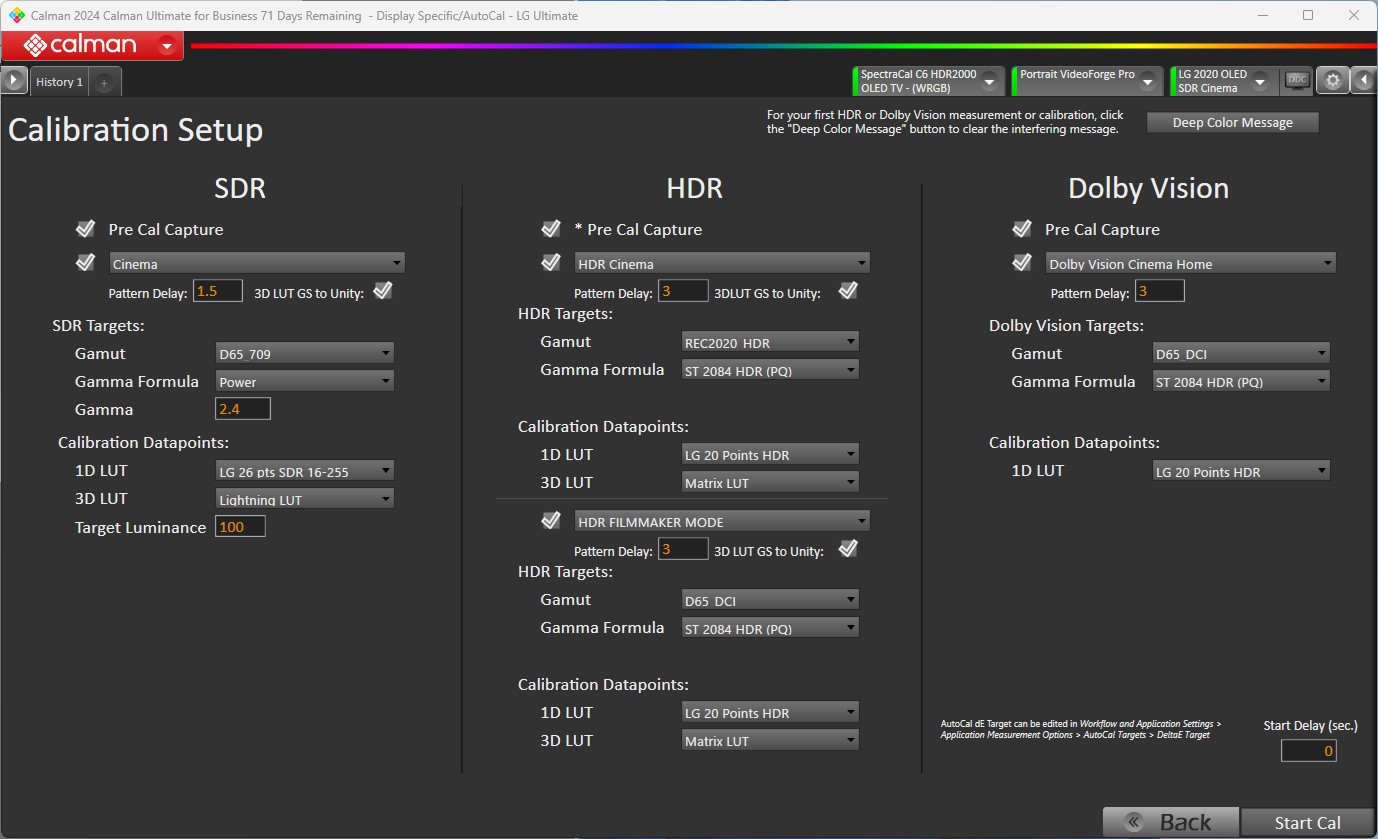Viewport: 1378px width, 839px height.
Task: Open the round arrow on SpectraCal C6 tab
Action: click(990, 81)
